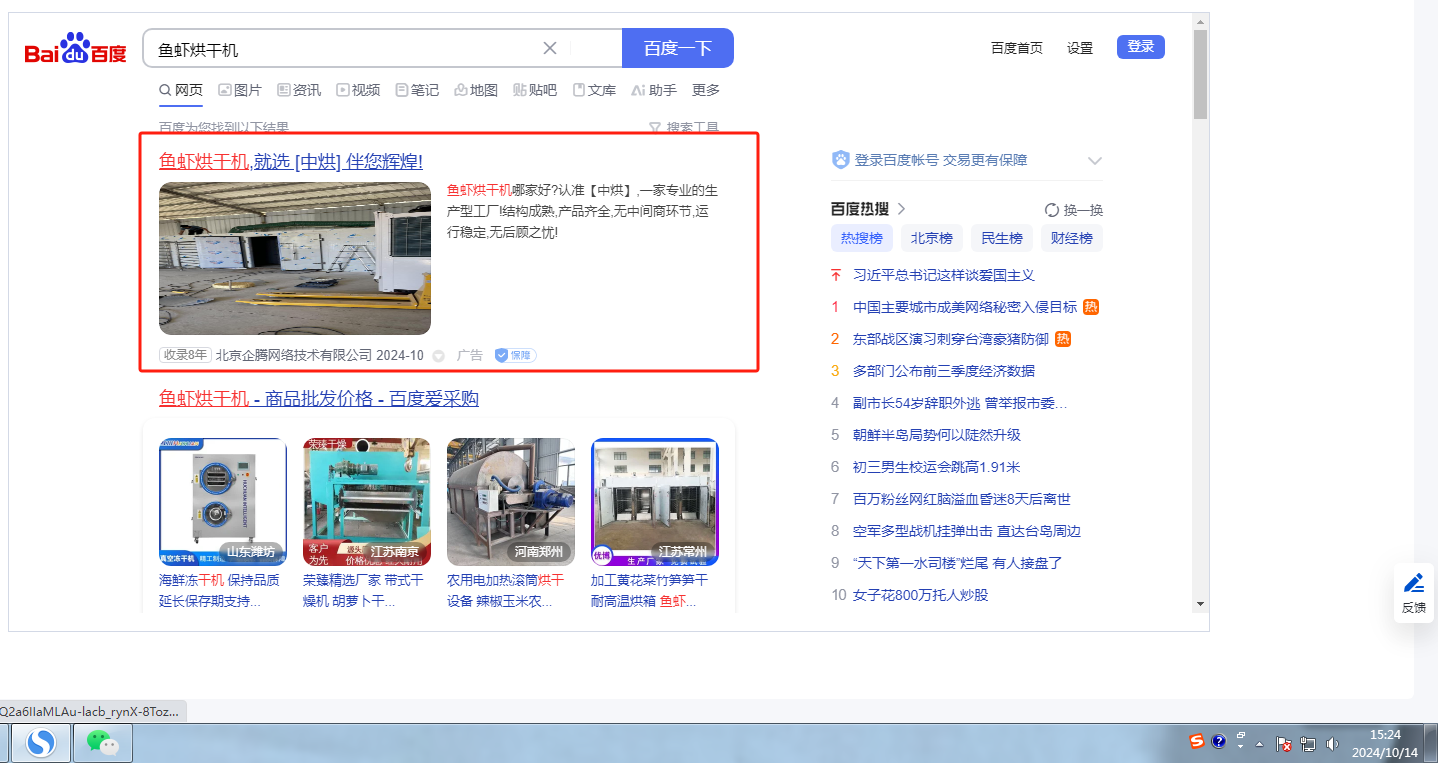This screenshot has height=763, width=1438.
Task: Select the 北京榜 tab
Action: pyautogui.click(x=932, y=238)
